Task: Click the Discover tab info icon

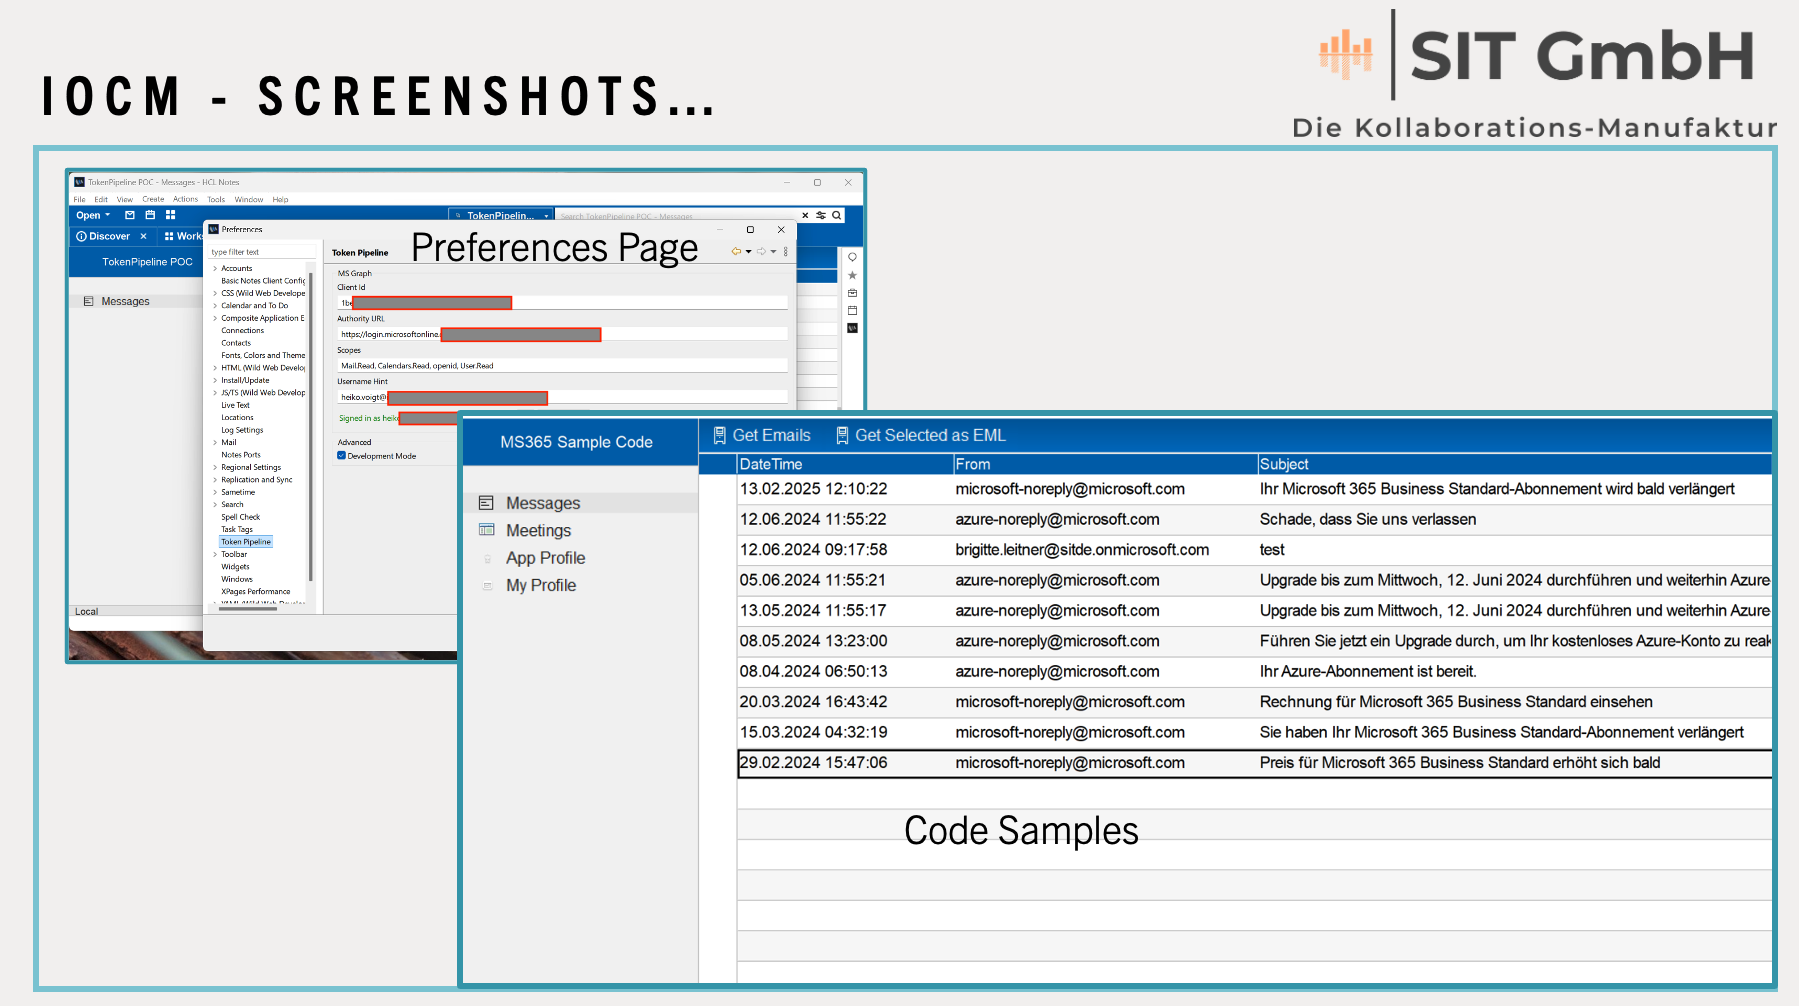Action: (82, 236)
